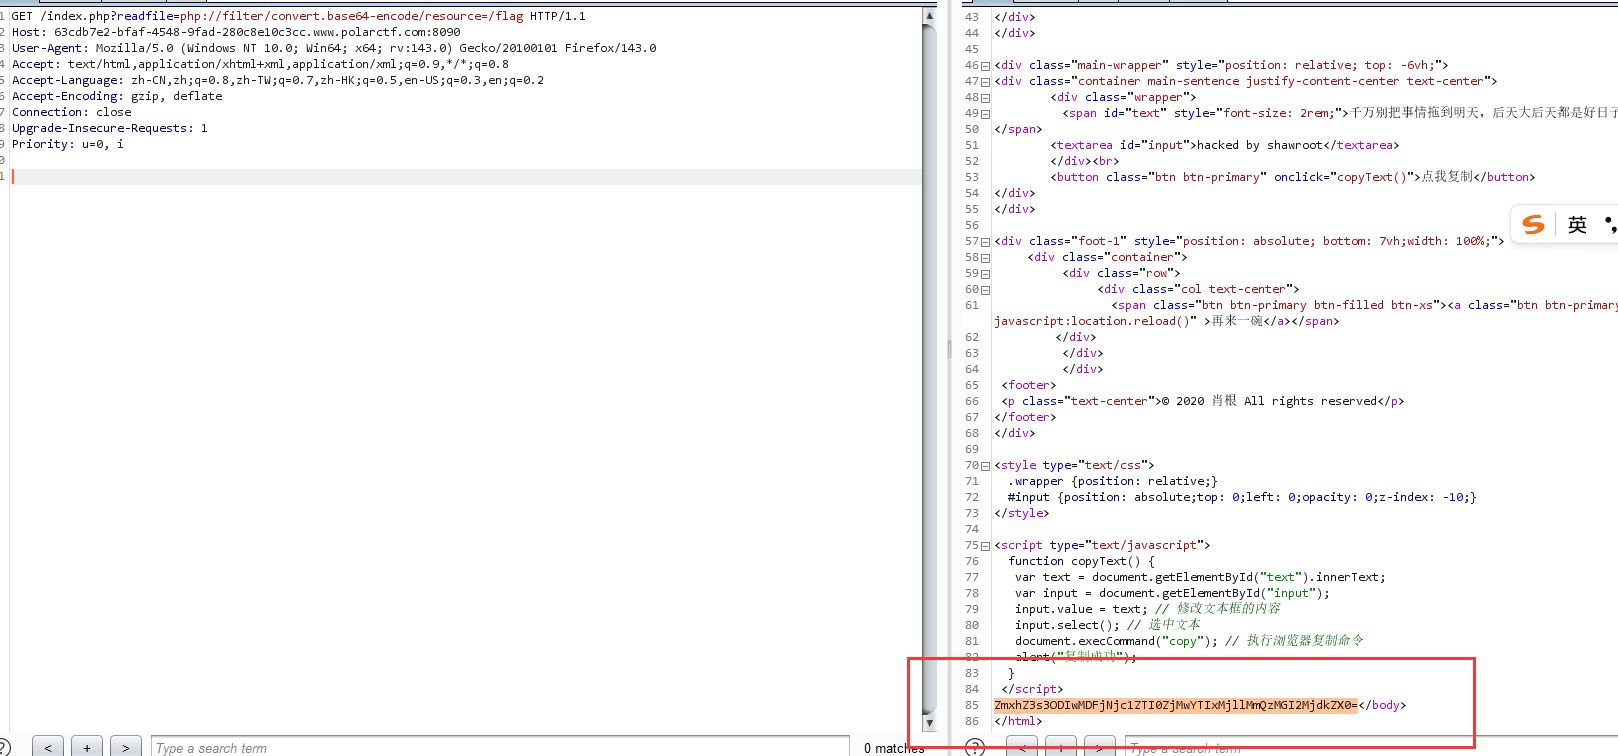The height and width of the screenshot is (756, 1618).
Task: Collapse the container div fold at line 58
Action: click(986, 258)
